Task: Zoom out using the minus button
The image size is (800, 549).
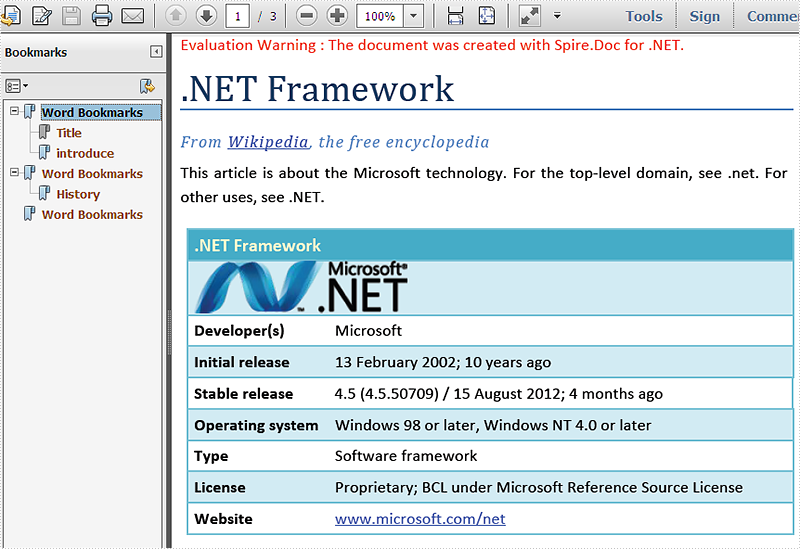Action: click(x=307, y=16)
